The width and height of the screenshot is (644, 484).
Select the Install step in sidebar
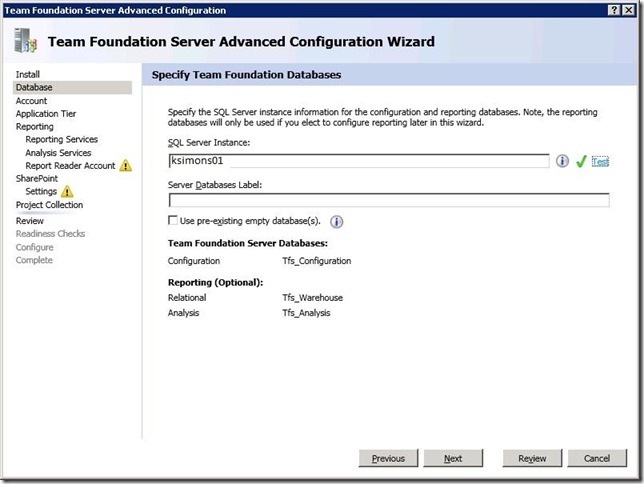point(28,74)
